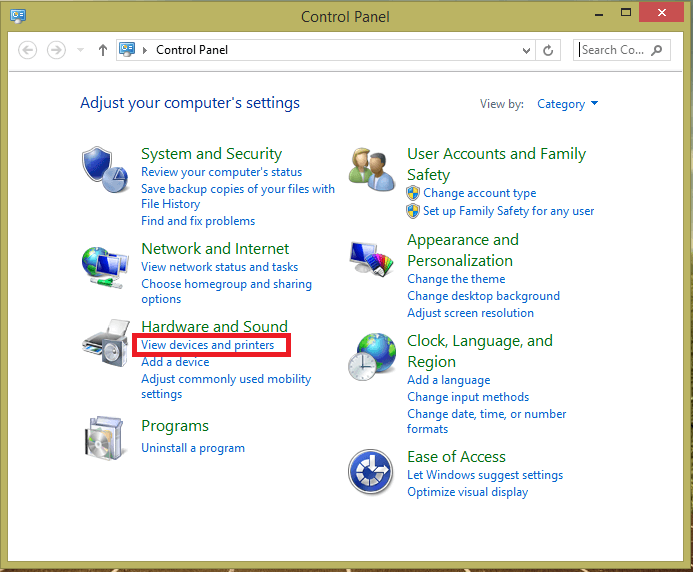The image size is (693, 572).
Task: Open Ease of Access heading
Action: click(x=456, y=457)
